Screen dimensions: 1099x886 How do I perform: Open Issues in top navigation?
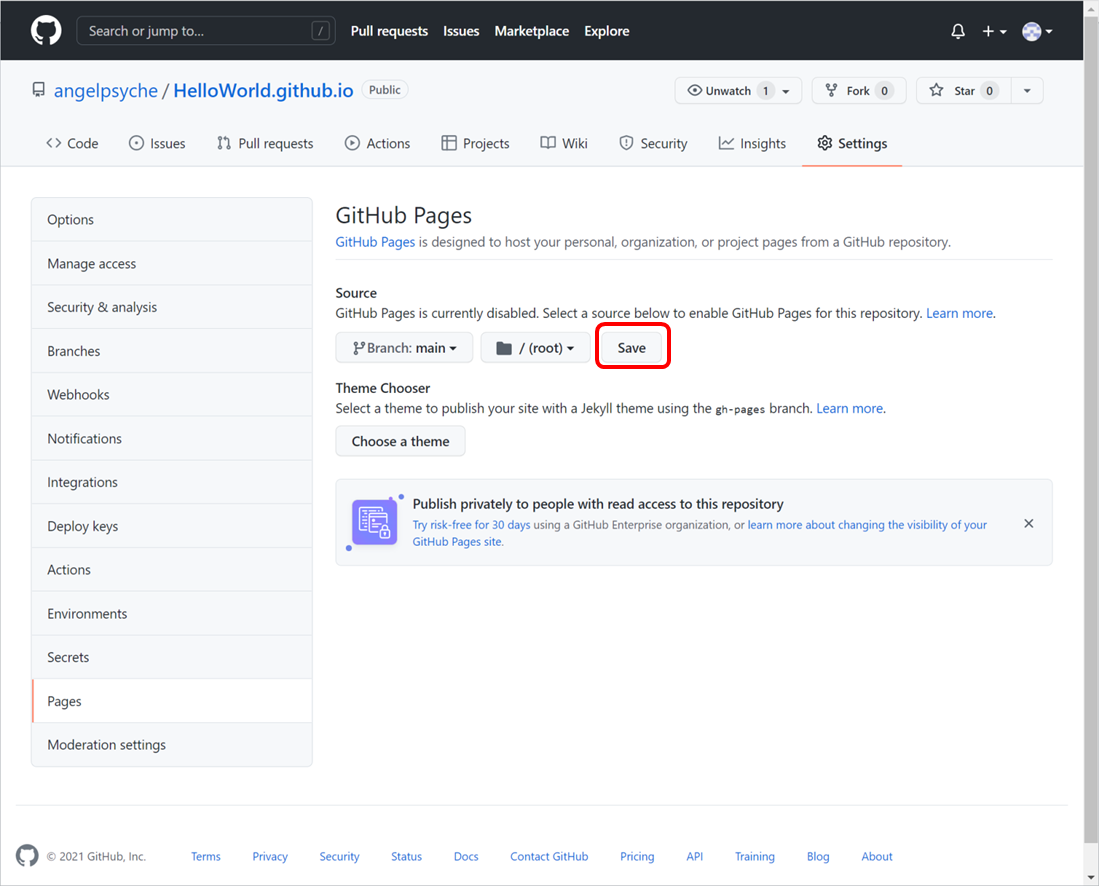(461, 31)
